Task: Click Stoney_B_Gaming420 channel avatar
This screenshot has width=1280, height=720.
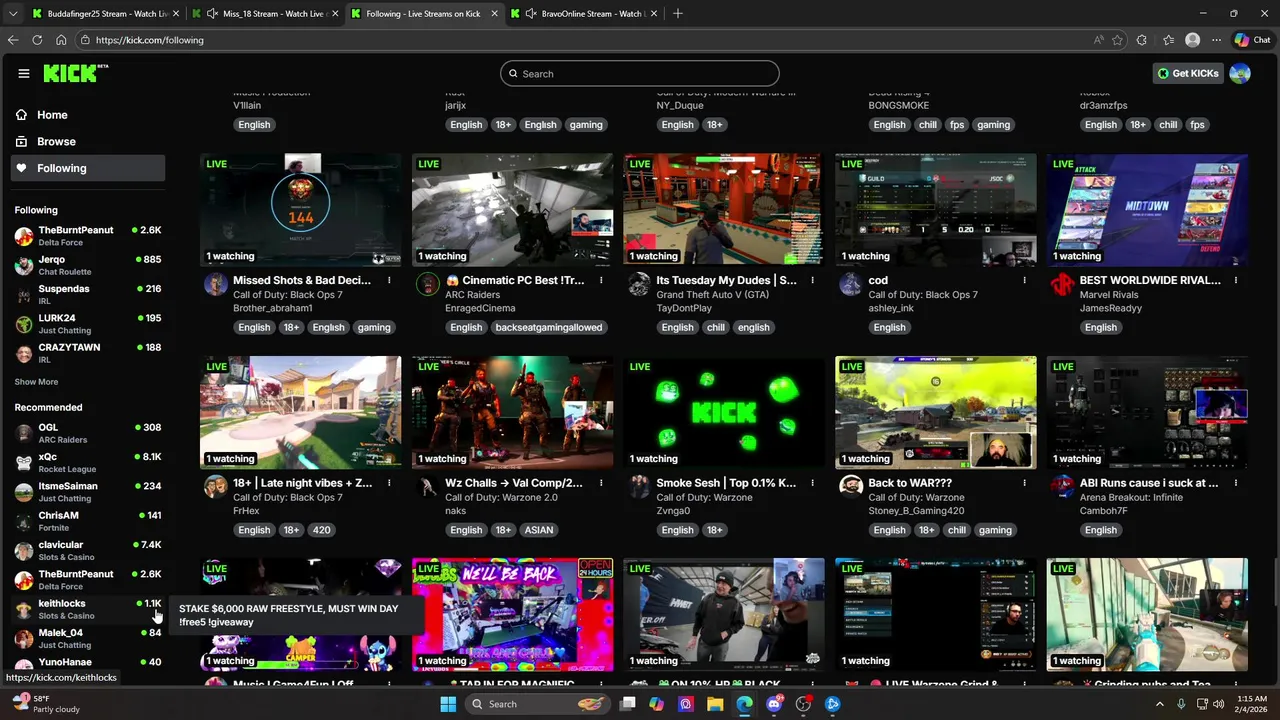Action: (851, 487)
